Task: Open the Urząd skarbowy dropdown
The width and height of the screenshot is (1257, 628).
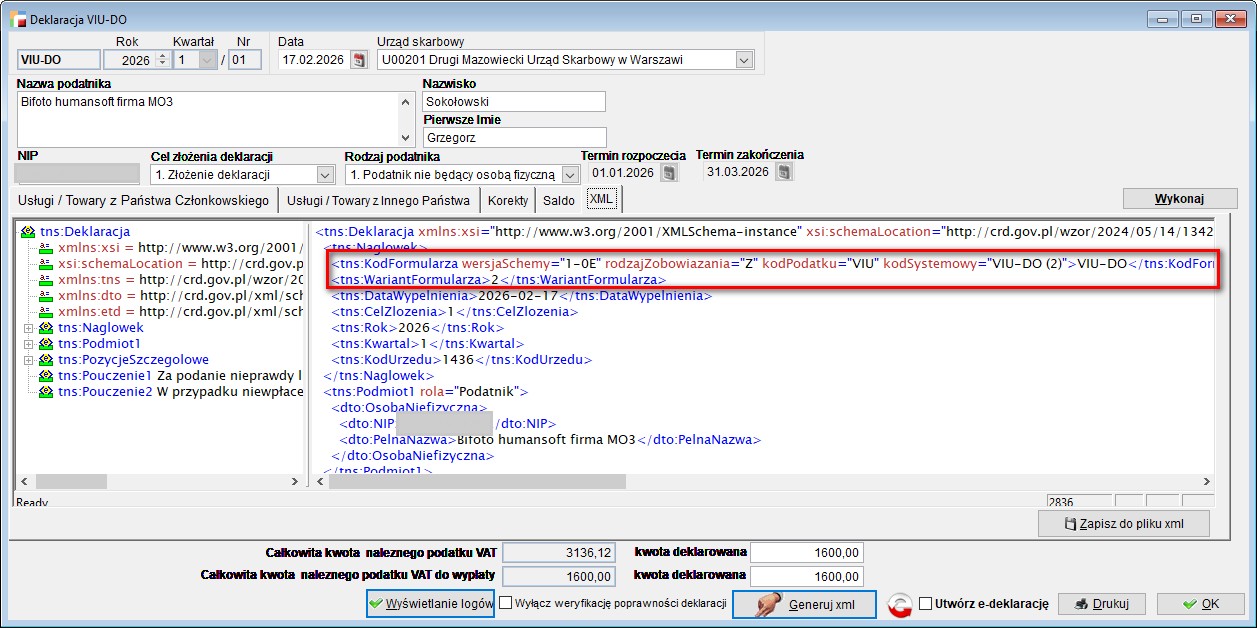Action: (743, 60)
